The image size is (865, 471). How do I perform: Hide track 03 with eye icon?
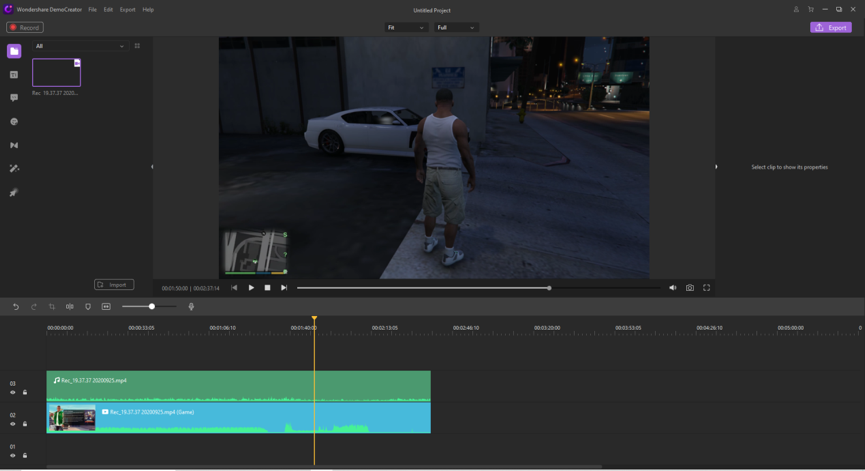coord(13,393)
